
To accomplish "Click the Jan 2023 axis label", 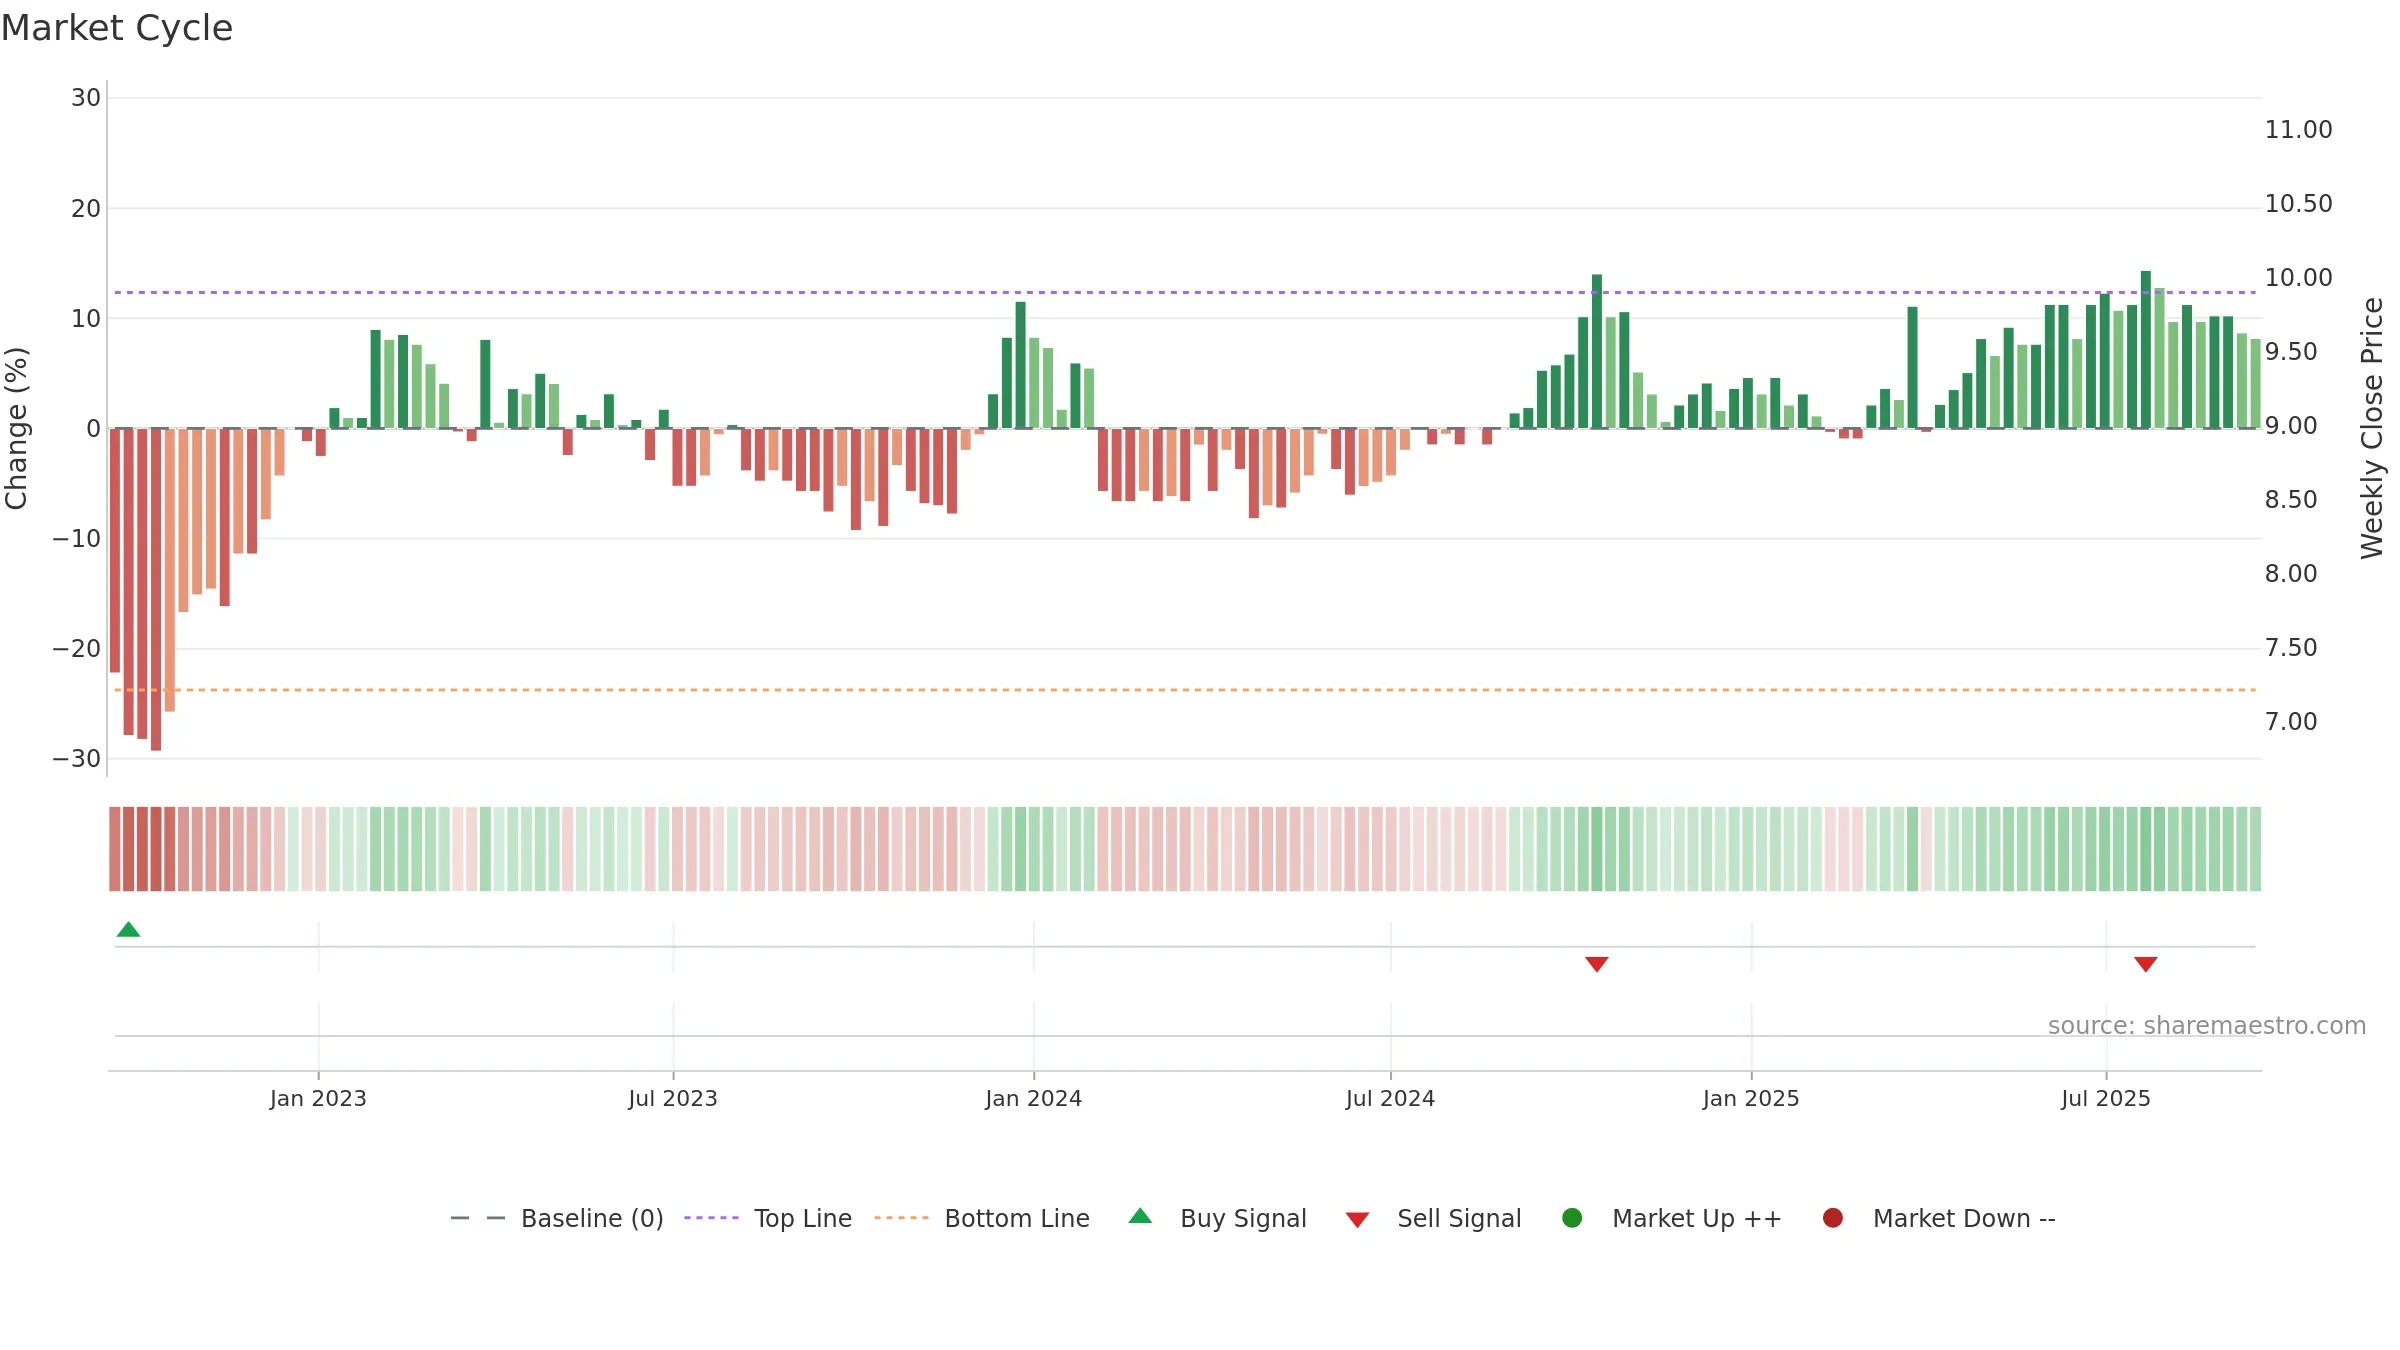I will [318, 1098].
